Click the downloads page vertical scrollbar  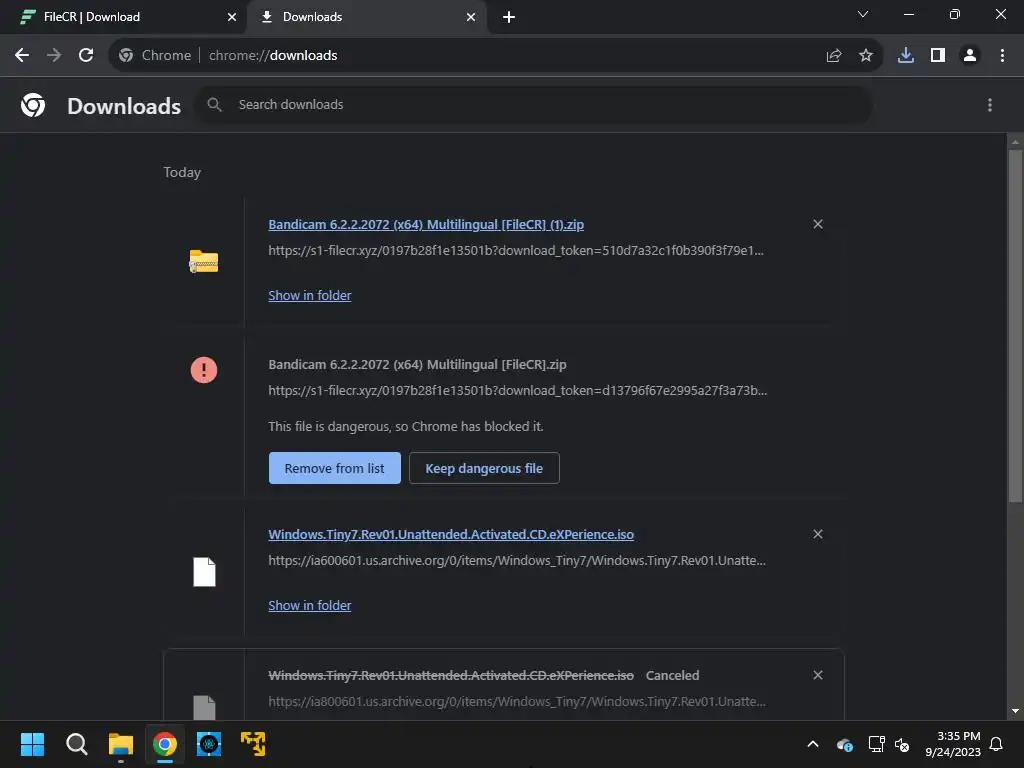click(1015, 326)
